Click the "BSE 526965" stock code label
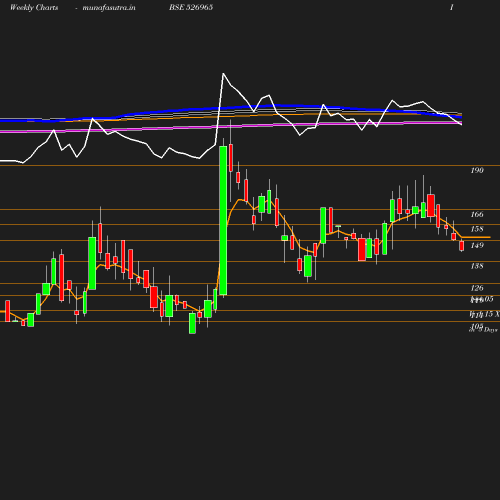 191,7
